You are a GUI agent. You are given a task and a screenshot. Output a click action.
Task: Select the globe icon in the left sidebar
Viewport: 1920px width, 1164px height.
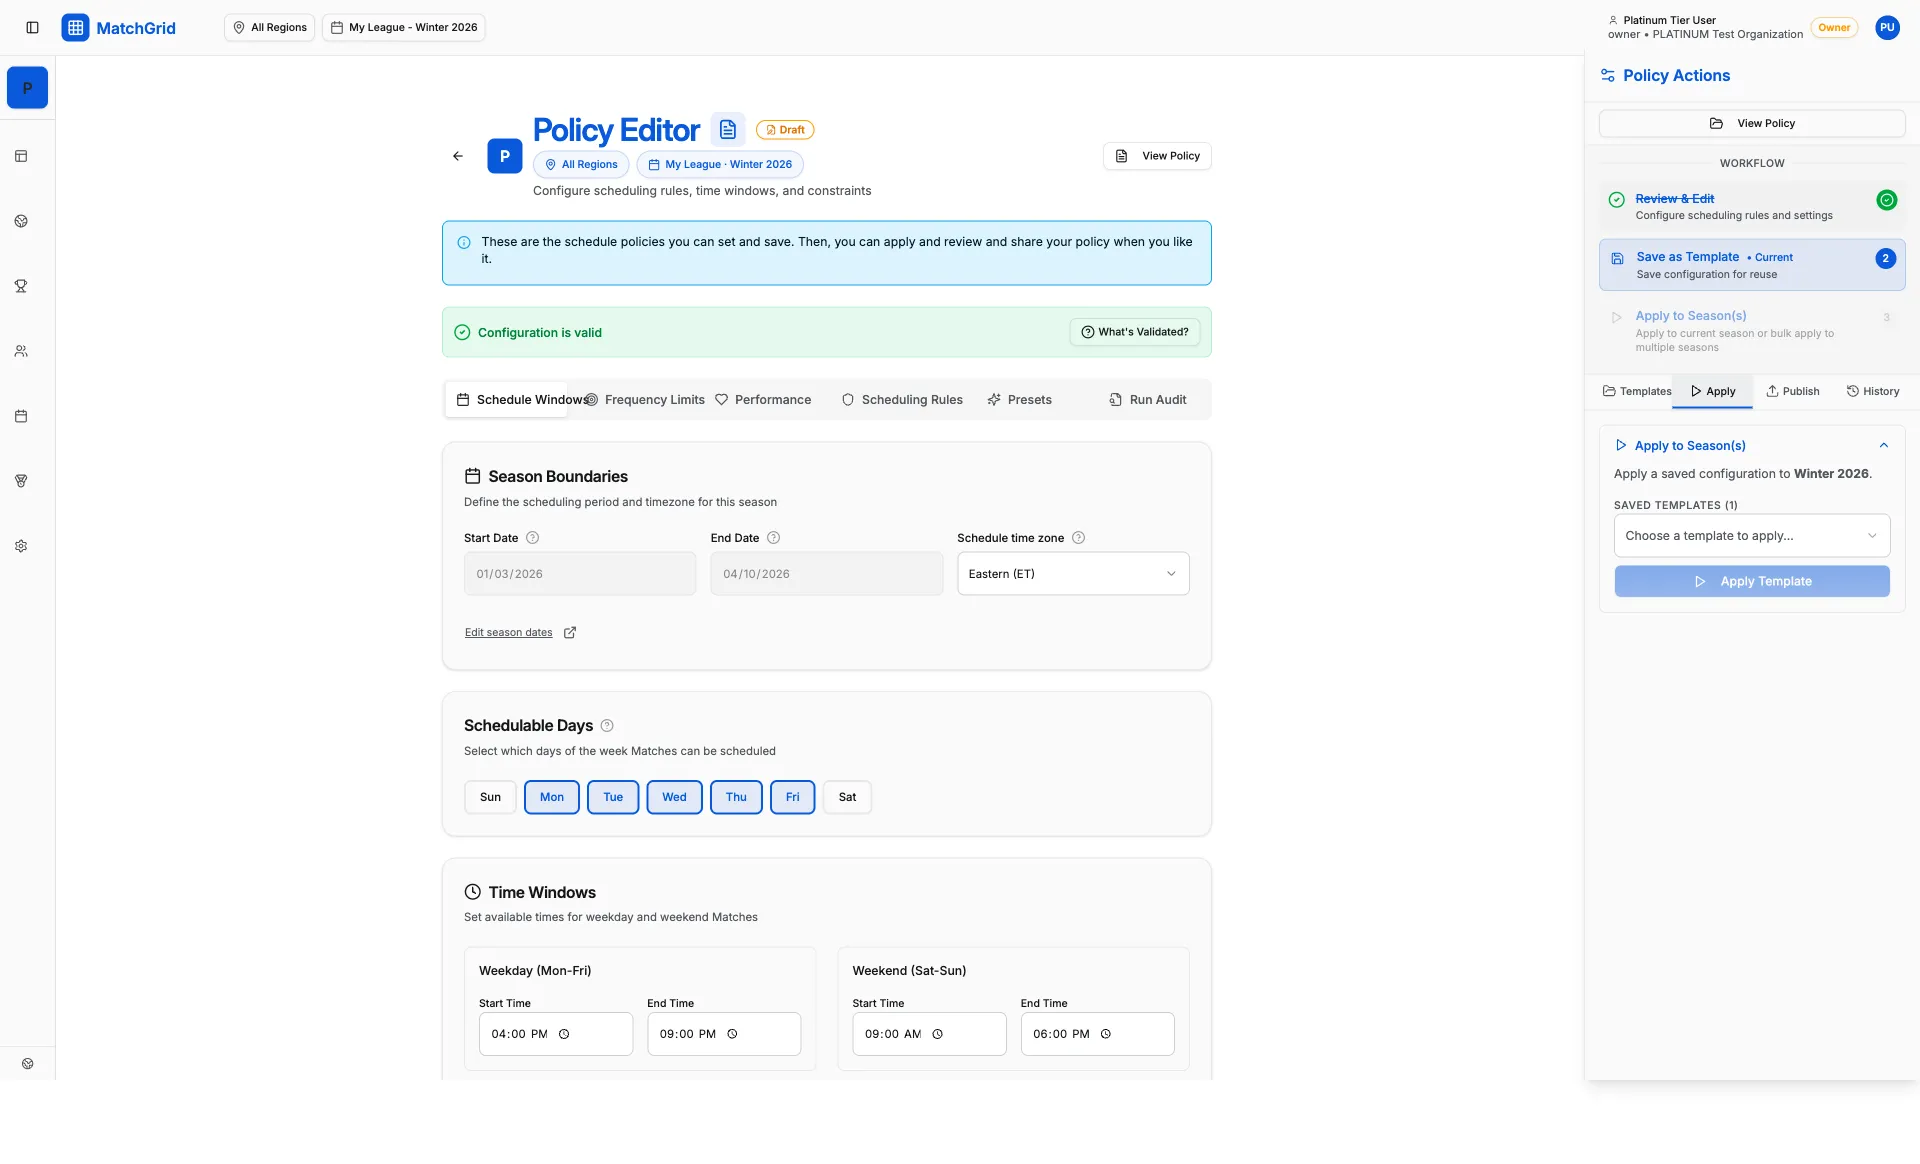pyautogui.click(x=21, y=221)
